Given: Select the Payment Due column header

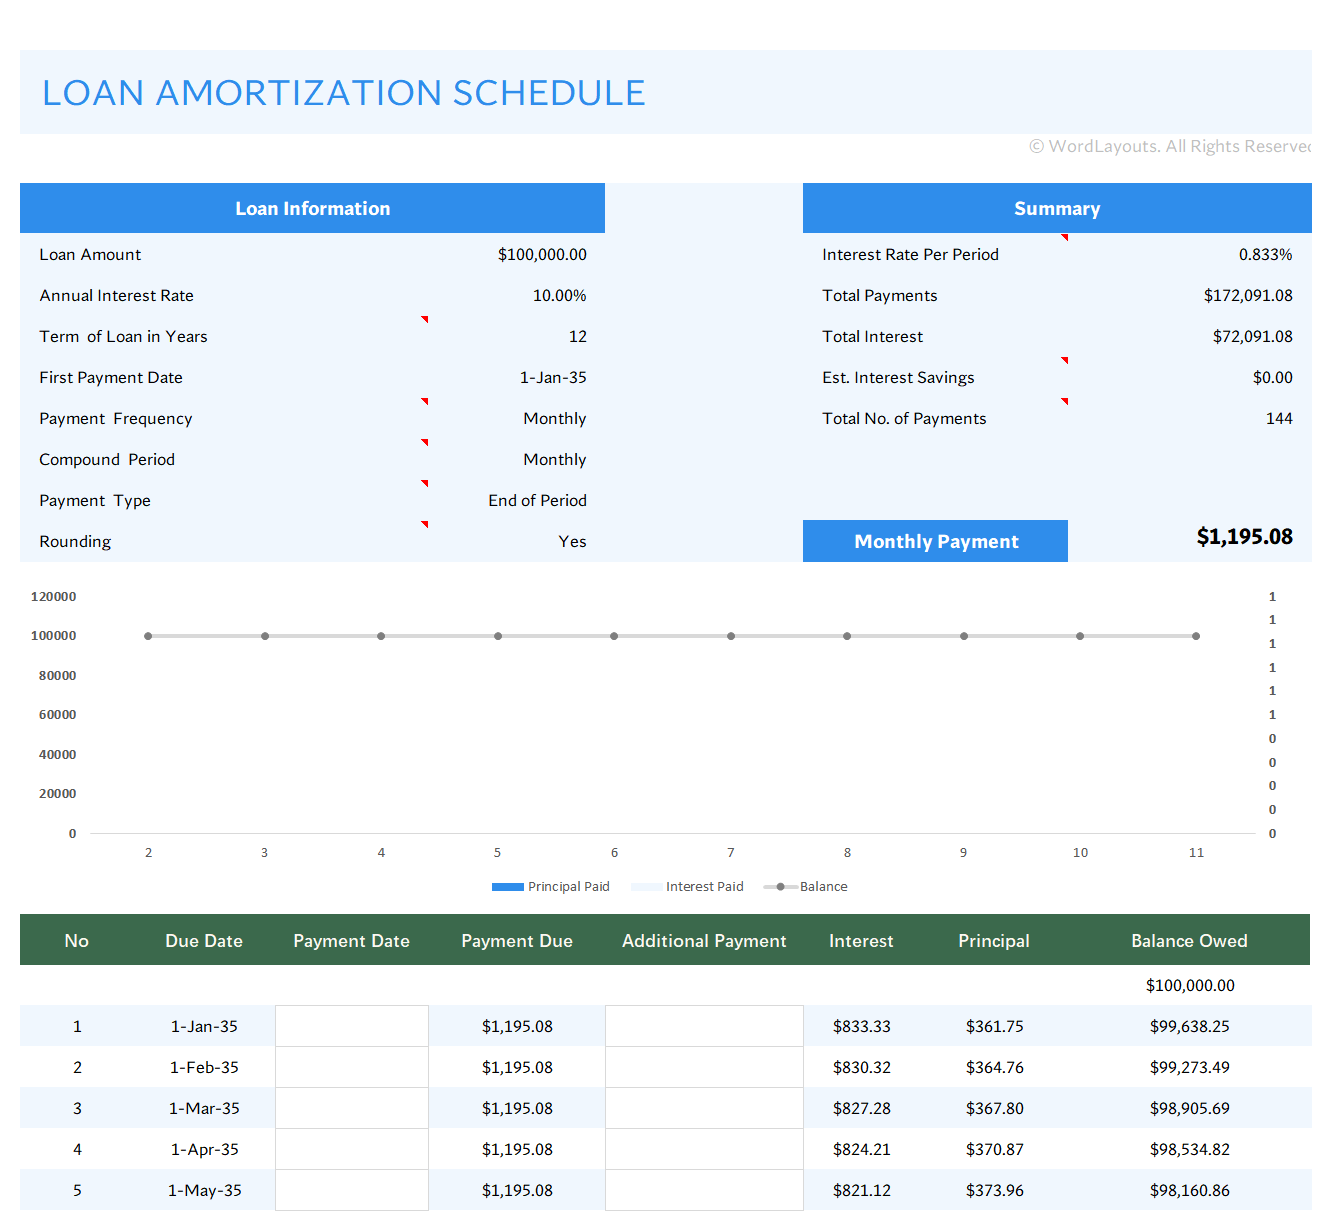Looking at the screenshot, I should coord(517,941).
